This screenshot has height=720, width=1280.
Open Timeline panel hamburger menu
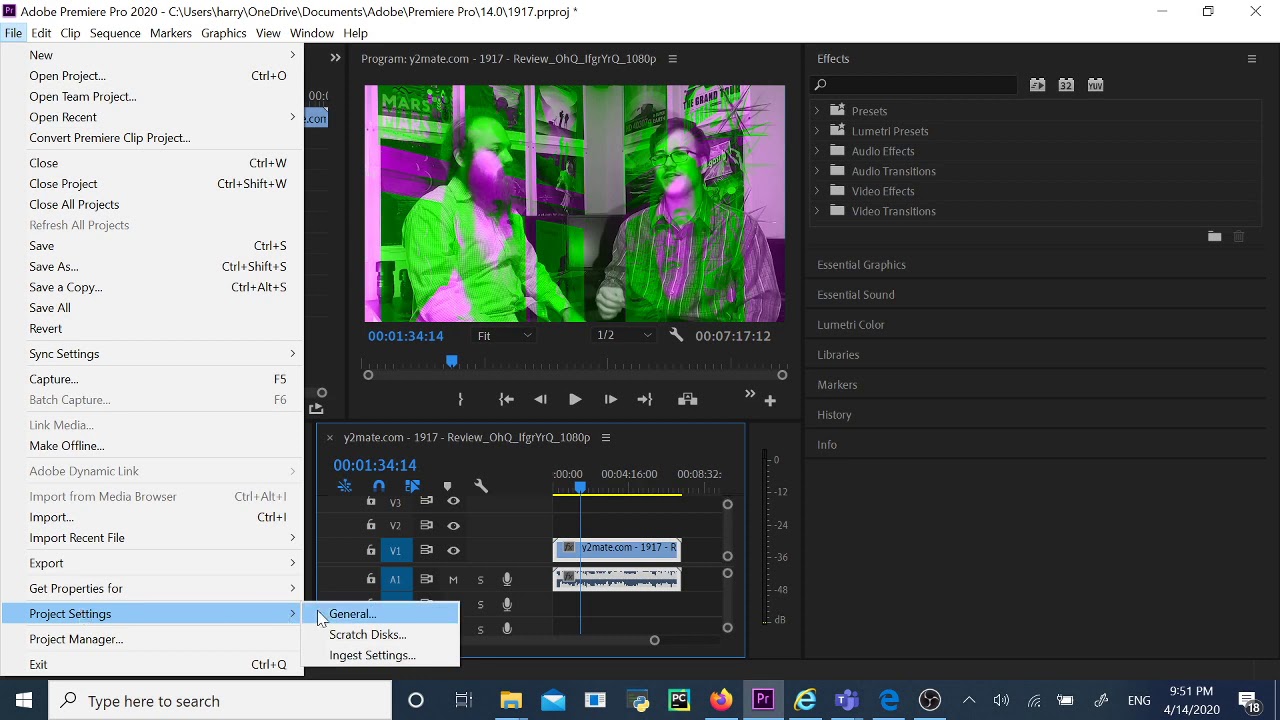606,438
